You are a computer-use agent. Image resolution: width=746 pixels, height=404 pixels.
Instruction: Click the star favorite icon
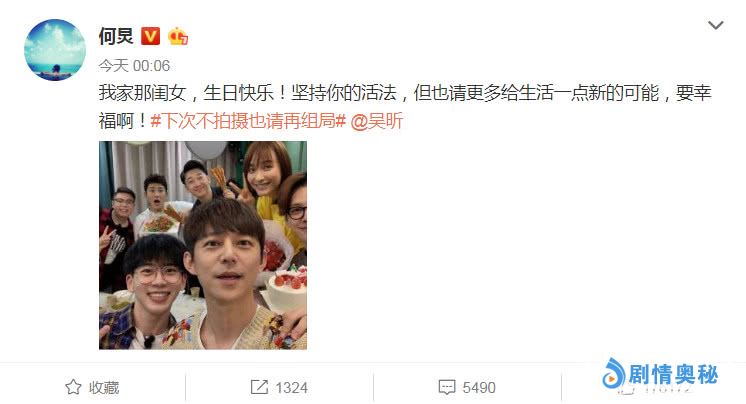[x=73, y=387]
